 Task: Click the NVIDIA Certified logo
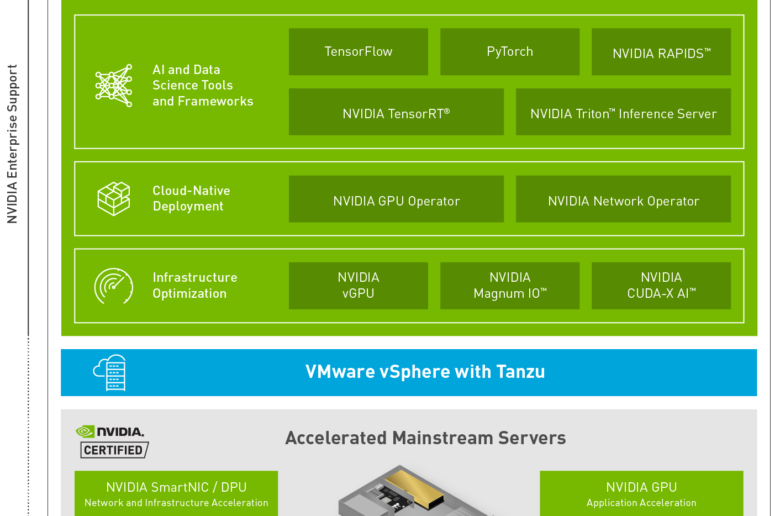click(x=112, y=441)
